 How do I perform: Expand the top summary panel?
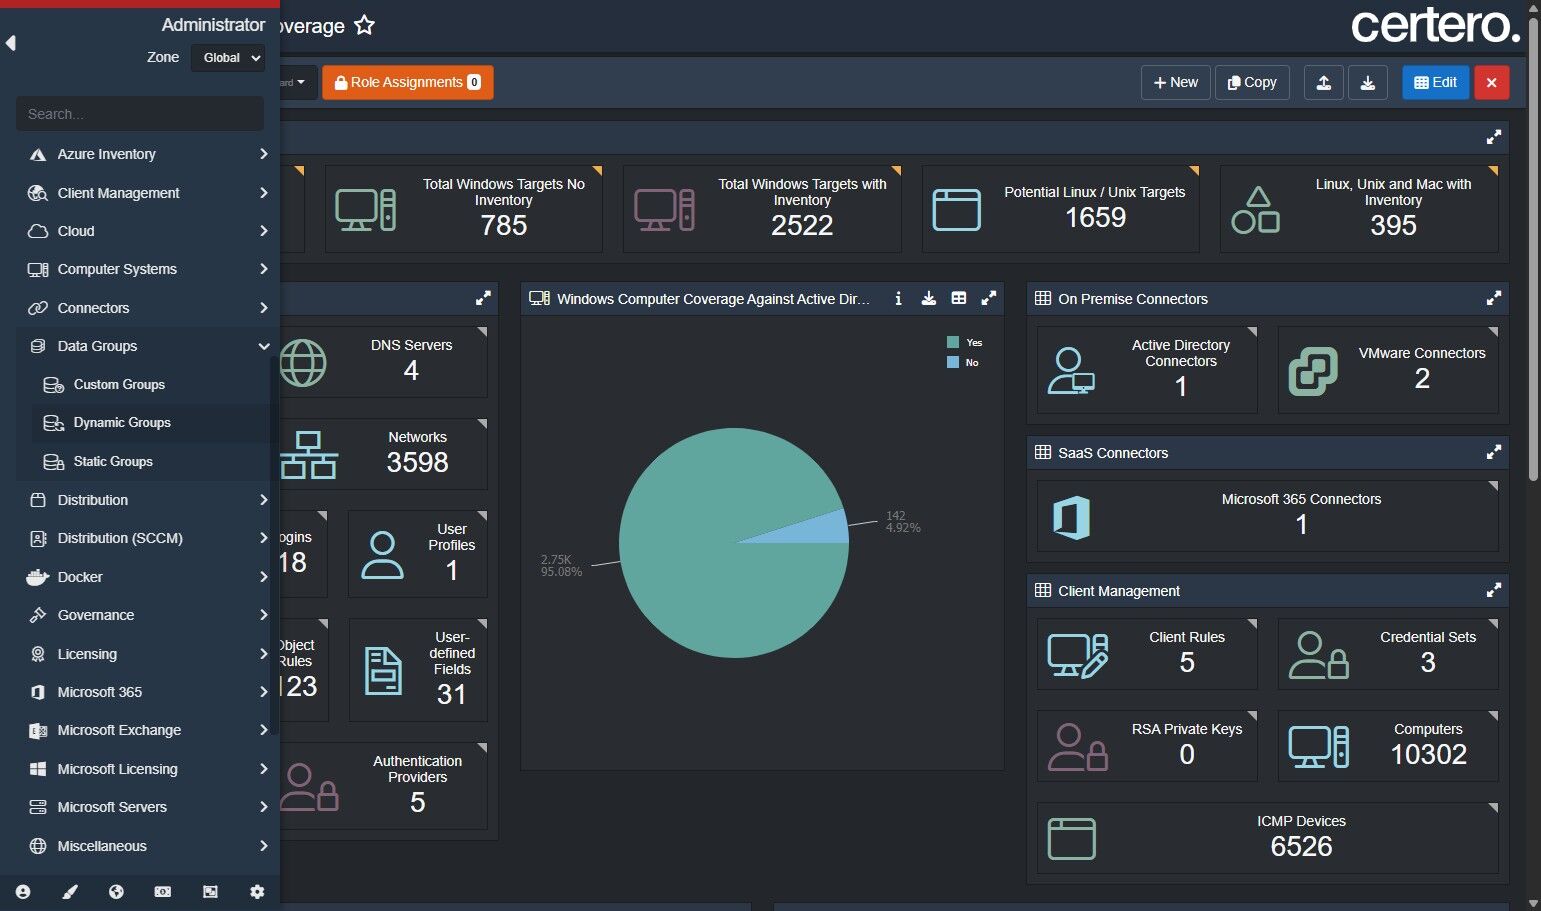pos(1494,137)
